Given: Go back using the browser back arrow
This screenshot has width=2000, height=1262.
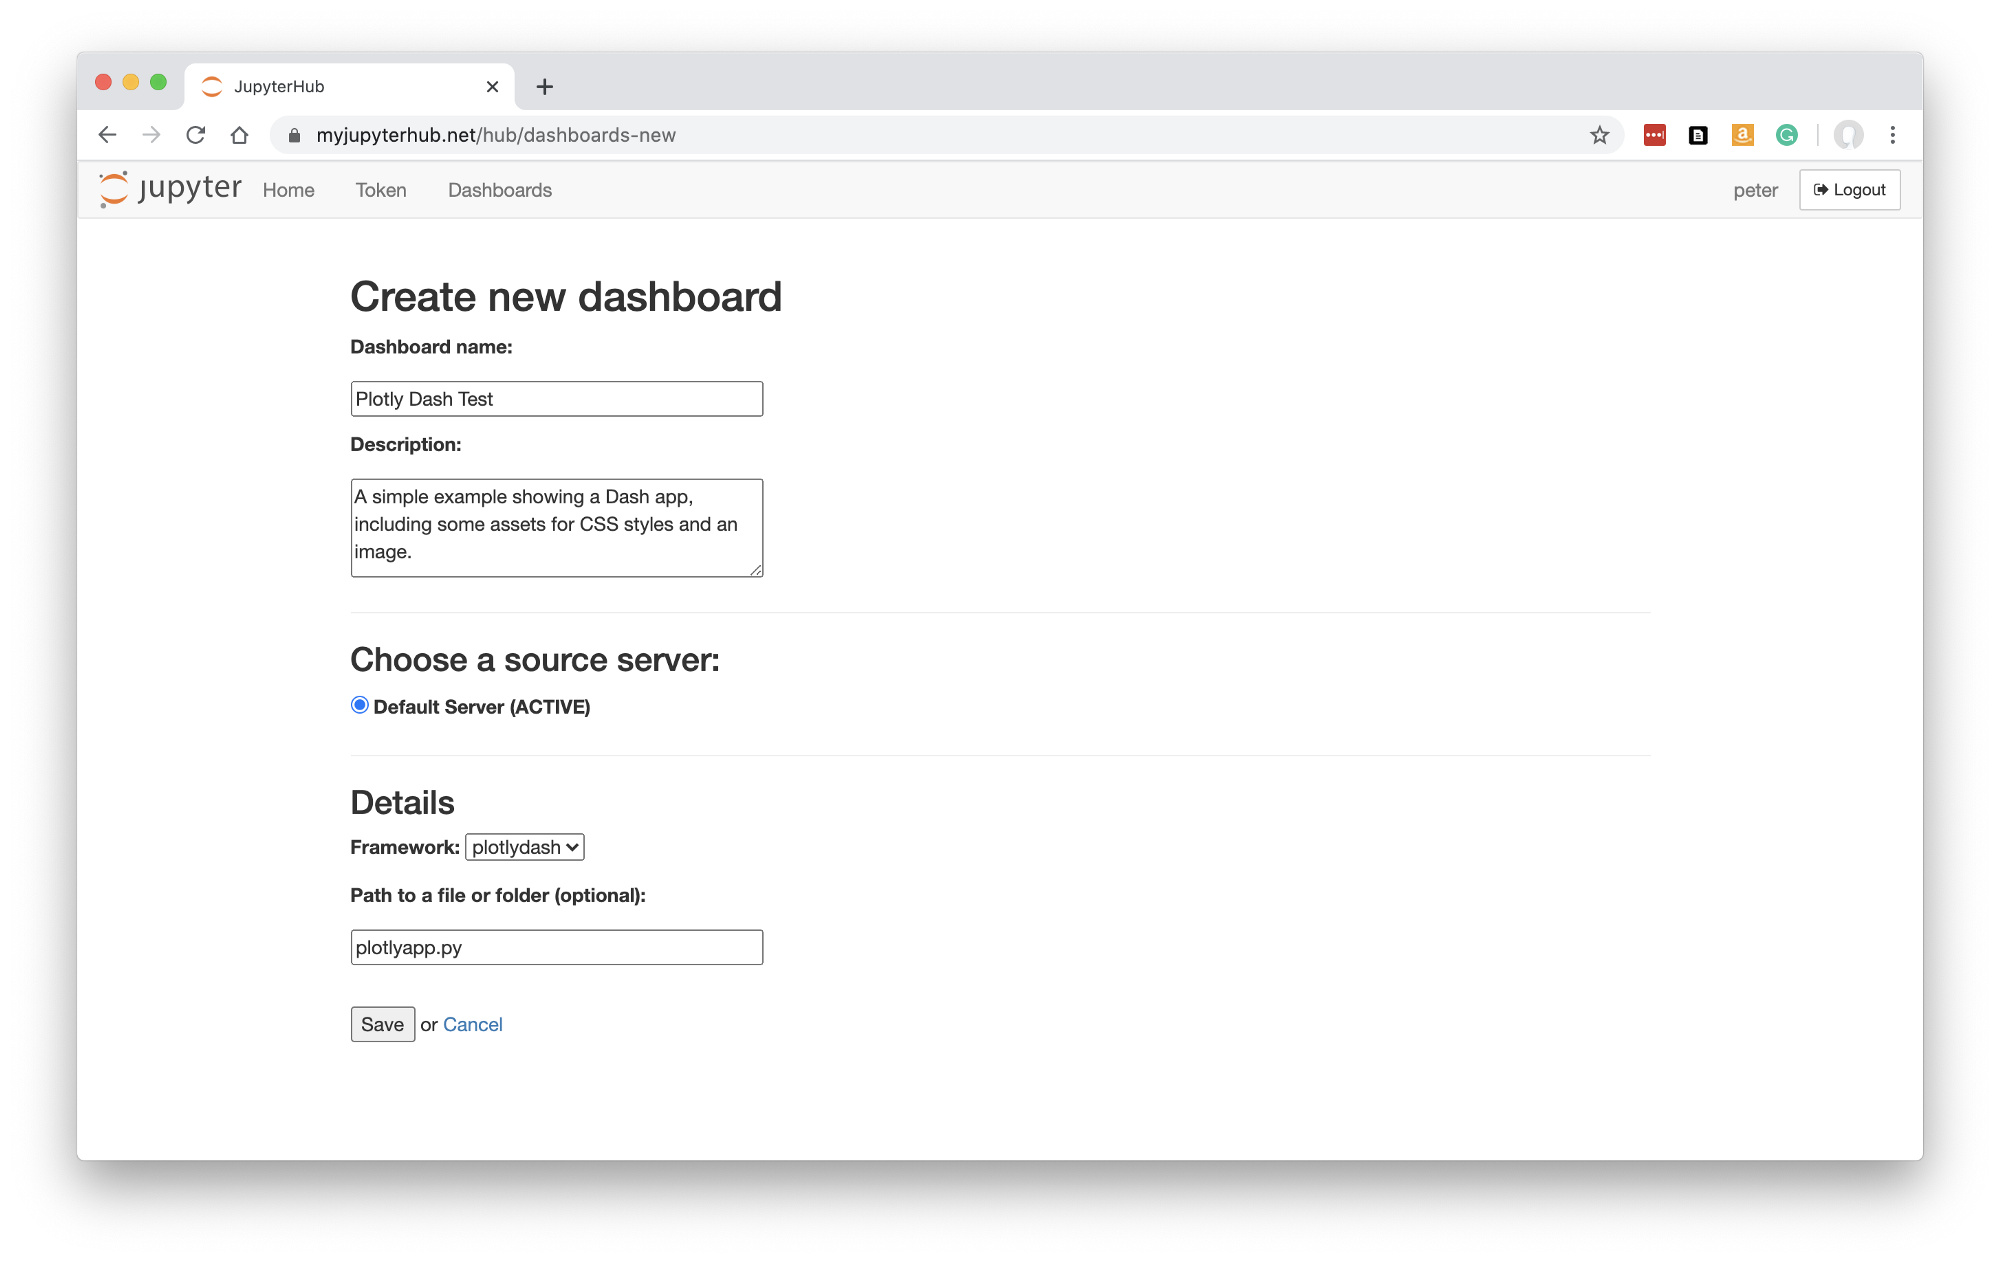Looking at the screenshot, I should coord(108,135).
